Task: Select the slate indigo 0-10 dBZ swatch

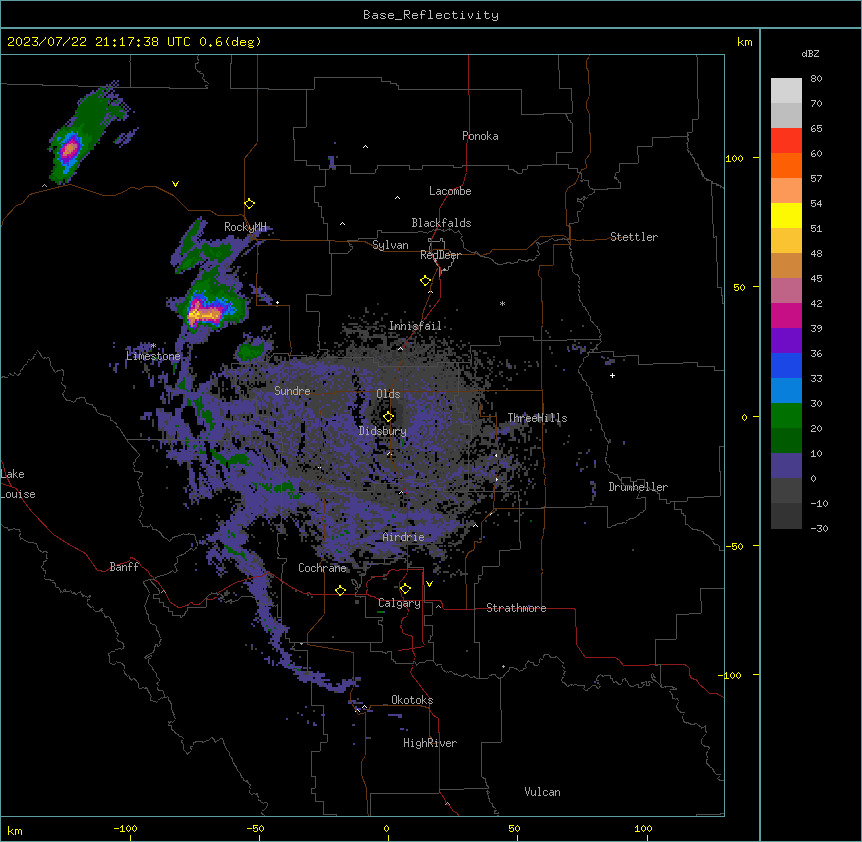Action: (786, 465)
